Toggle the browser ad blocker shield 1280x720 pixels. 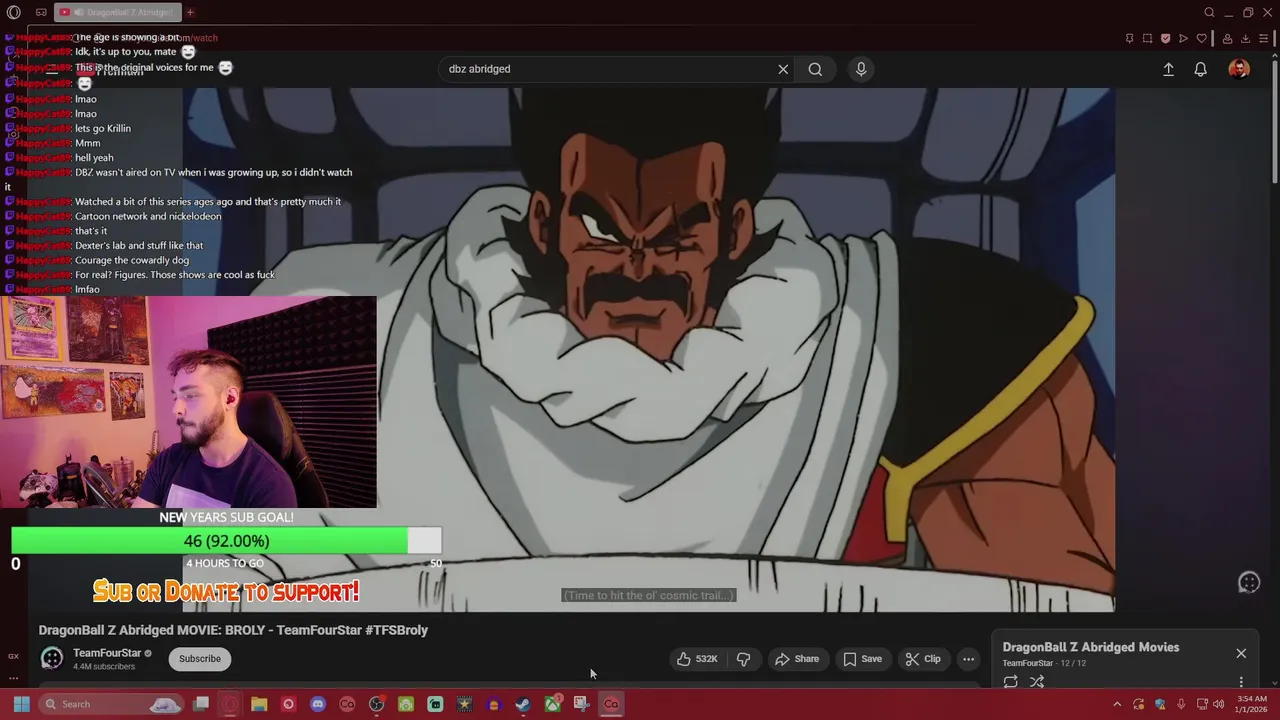(1165, 38)
